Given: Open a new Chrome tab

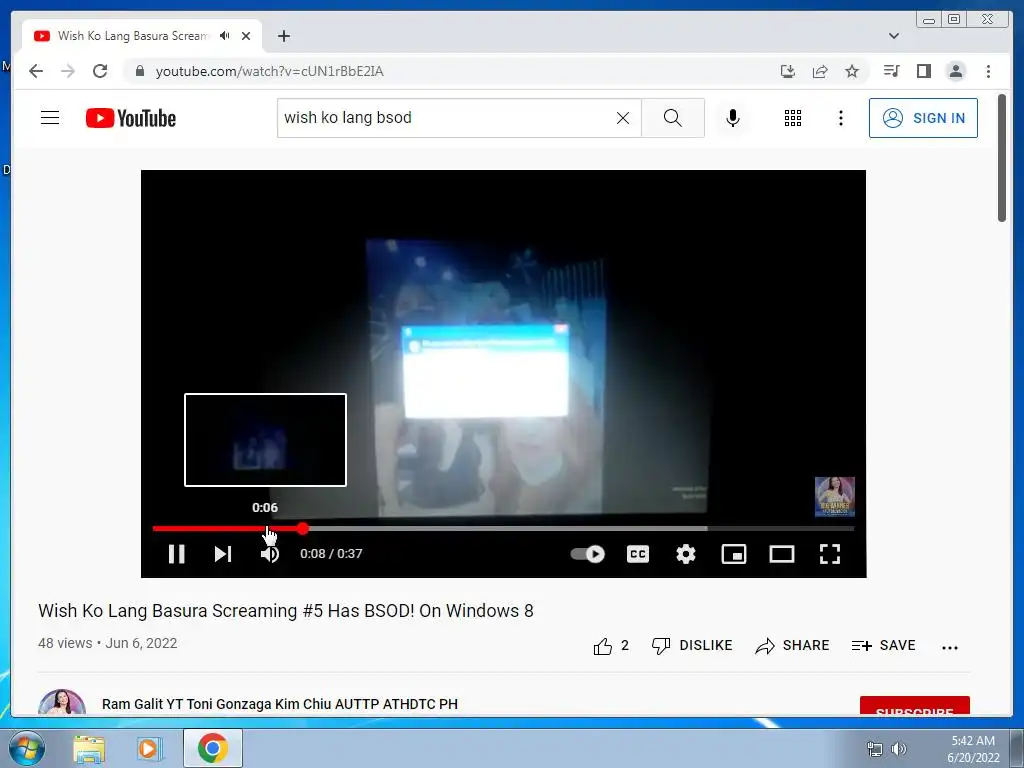Looking at the screenshot, I should (283, 36).
